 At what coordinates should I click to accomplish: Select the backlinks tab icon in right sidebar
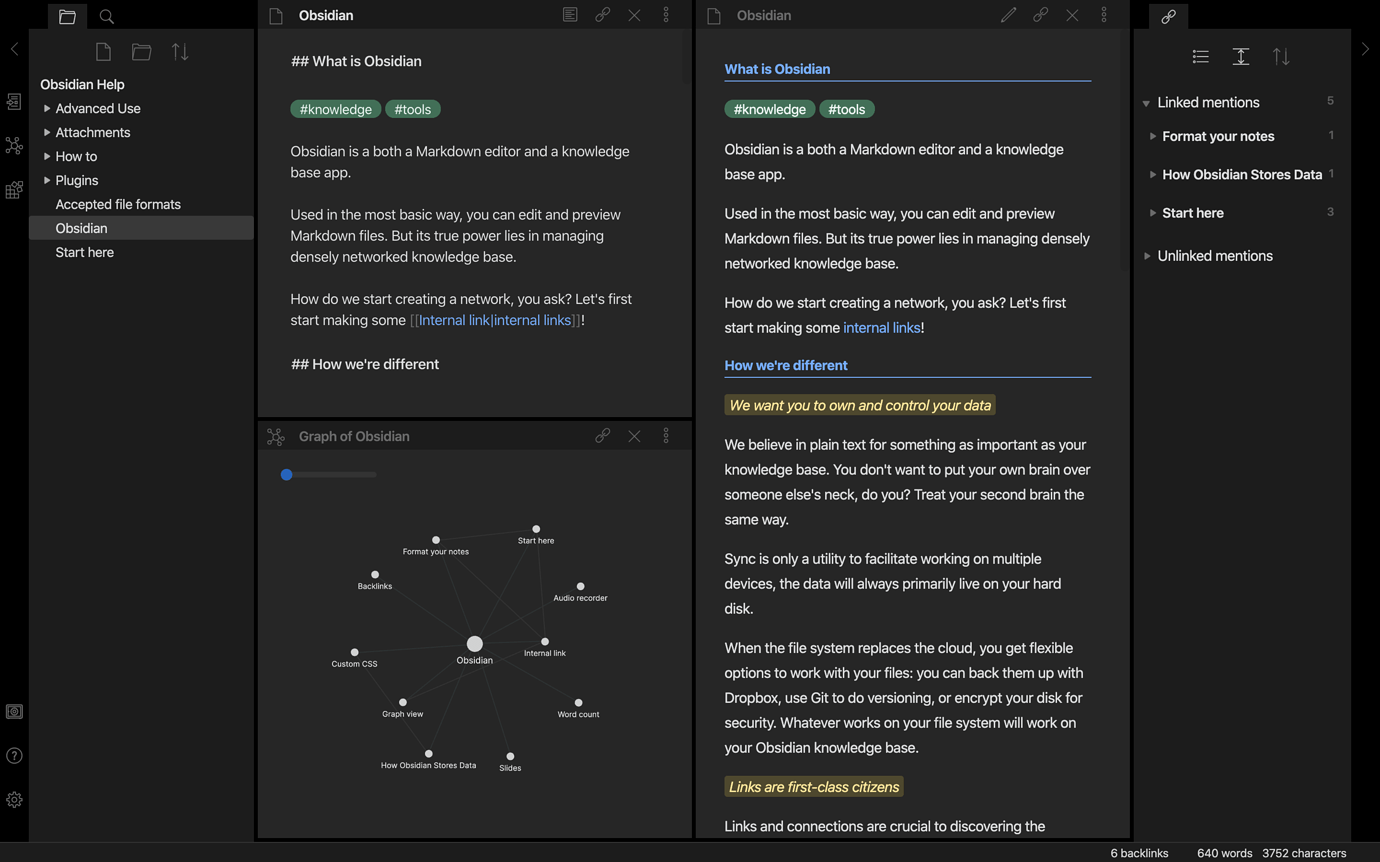tap(1168, 16)
